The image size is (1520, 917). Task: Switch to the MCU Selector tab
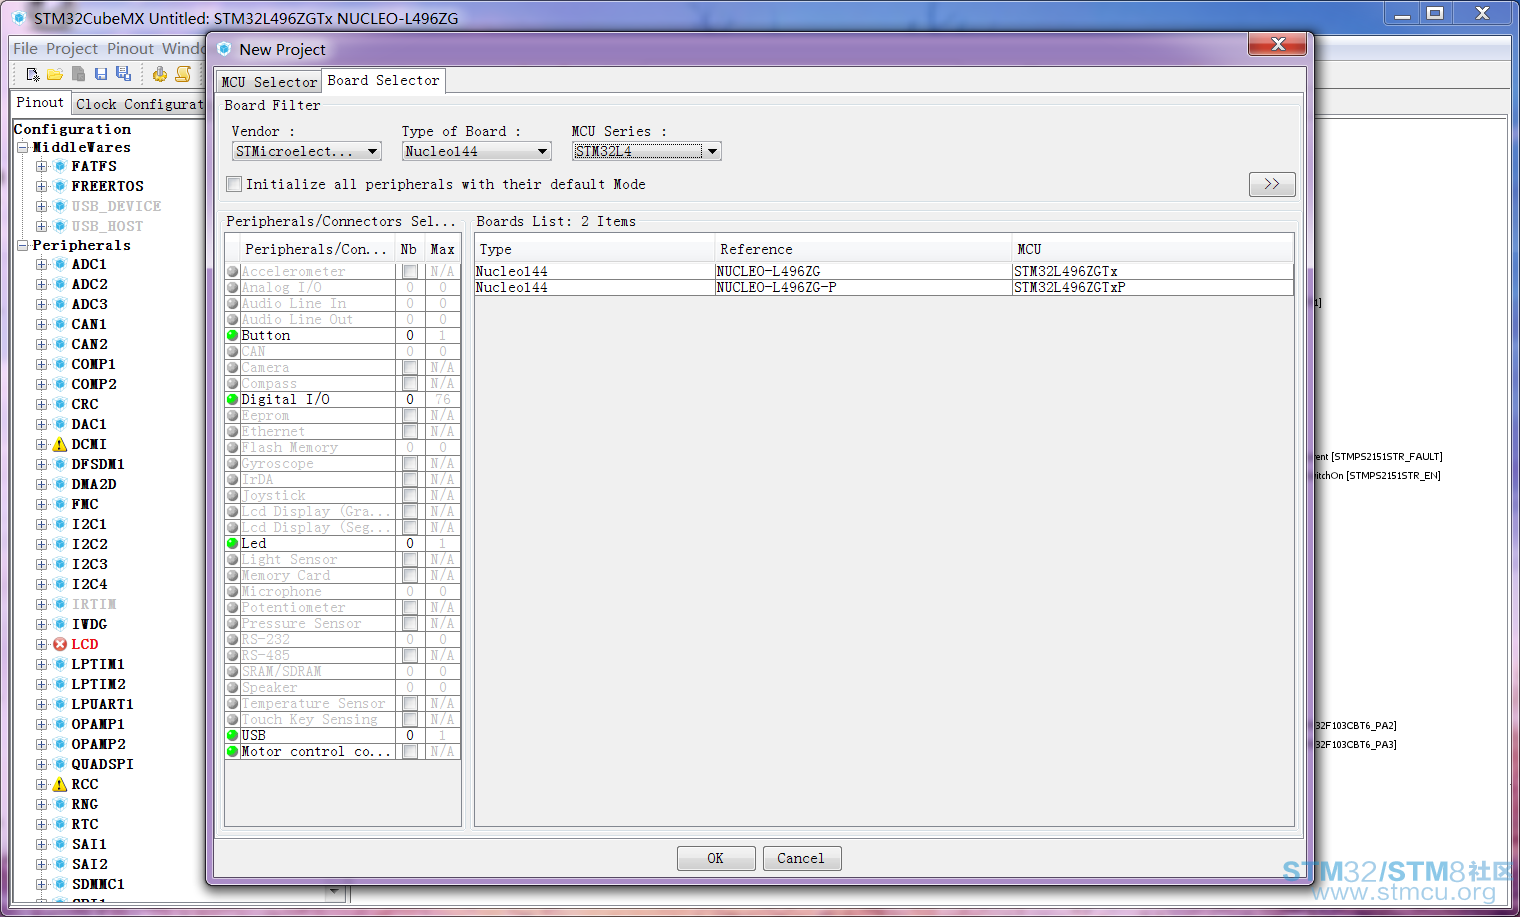pyautogui.click(x=269, y=82)
